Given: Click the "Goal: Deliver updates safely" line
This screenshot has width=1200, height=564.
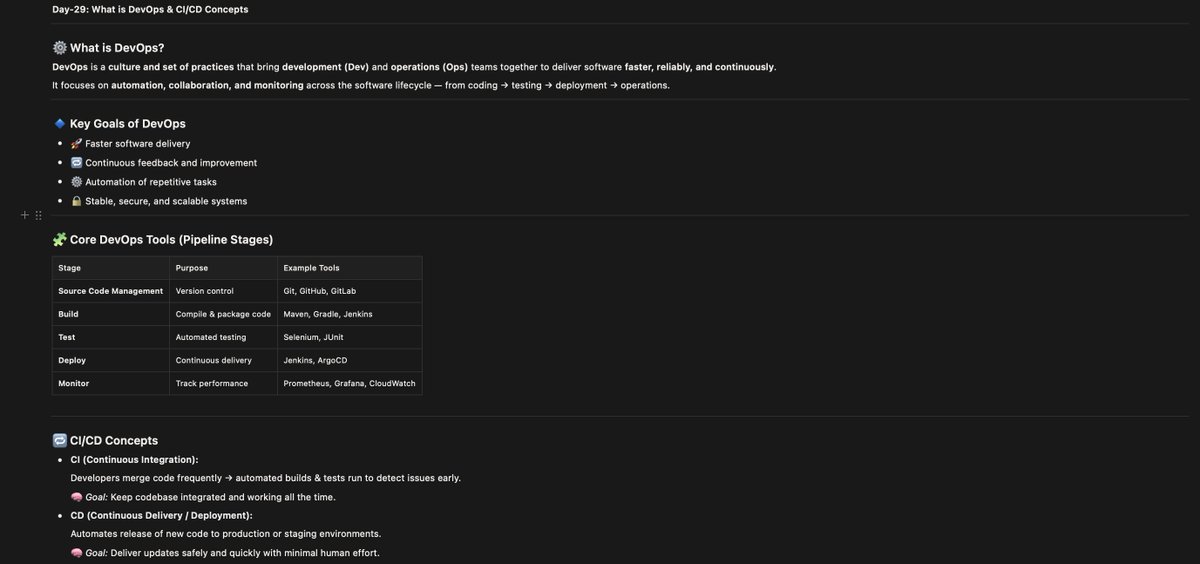Looking at the screenshot, I should [x=225, y=553].
